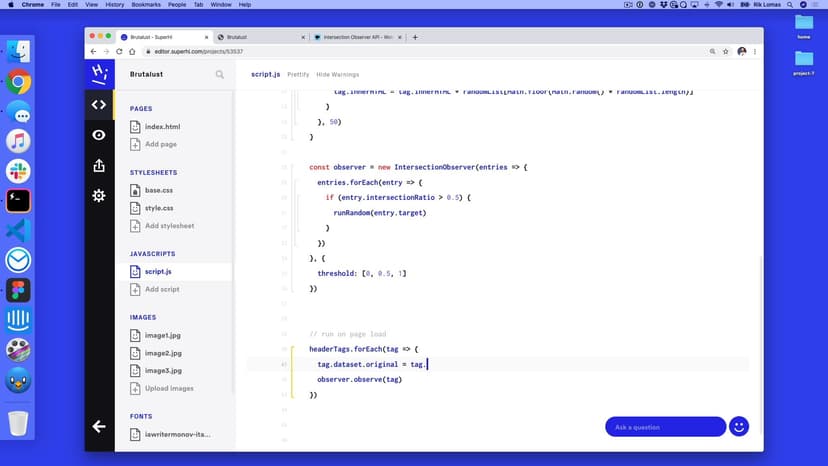
Task: Click the Ask a question input field
Action: pyautogui.click(x=665, y=427)
